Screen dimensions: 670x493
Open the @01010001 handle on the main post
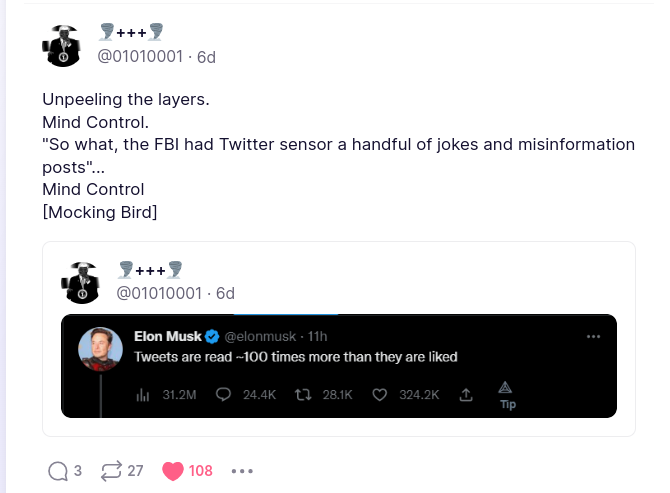pyautogui.click(x=140, y=57)
